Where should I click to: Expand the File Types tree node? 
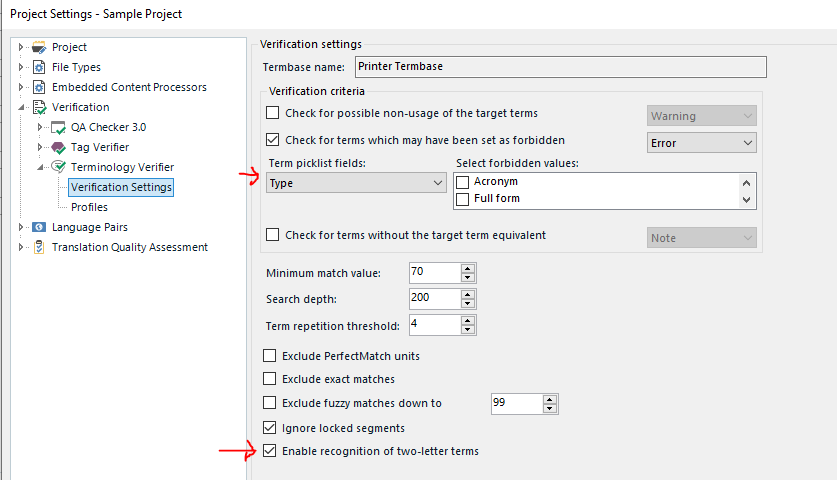pyautogui.click(x=21, y=67)
